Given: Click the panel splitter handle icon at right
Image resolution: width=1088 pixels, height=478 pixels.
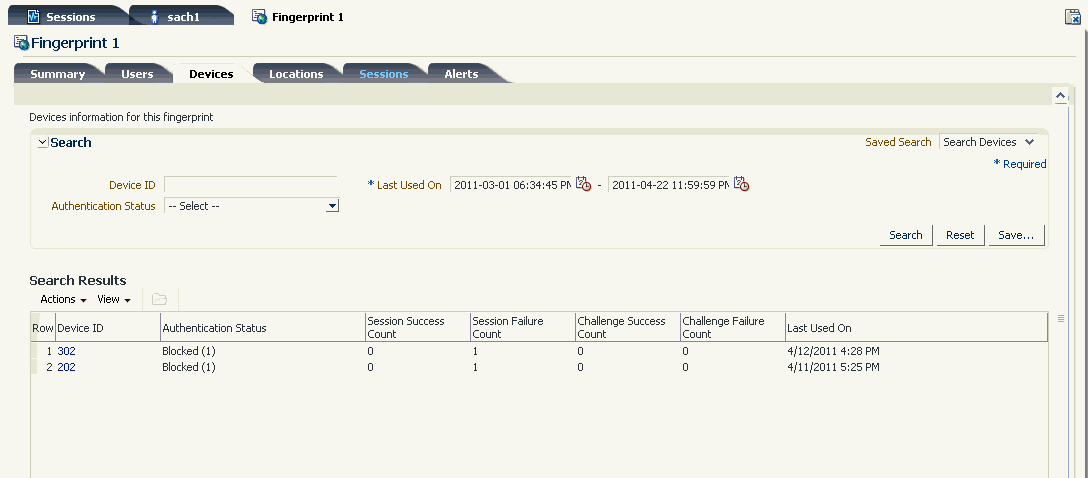Looking at the screenshot, I should (1061, 318).
